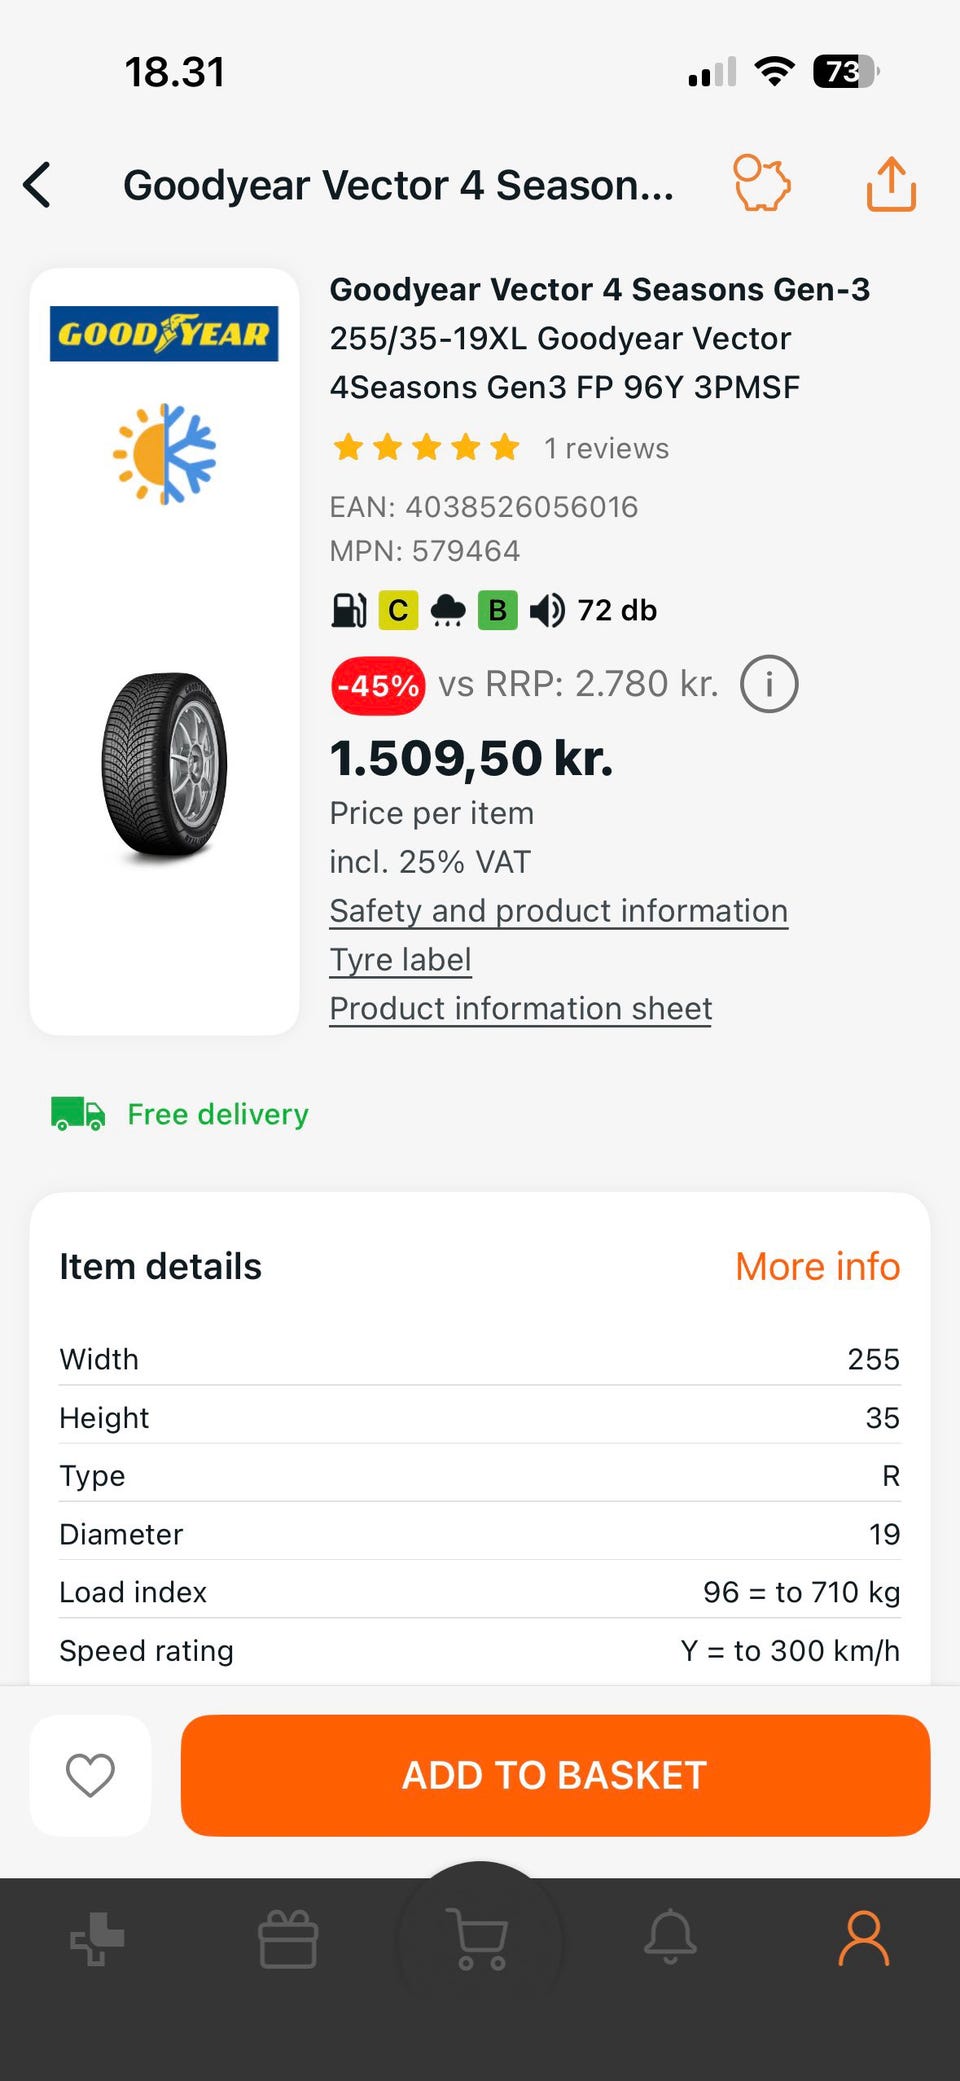This screenshot has width=960, height=2081.
Task: Open the user profile tab
Action: 863,1939
